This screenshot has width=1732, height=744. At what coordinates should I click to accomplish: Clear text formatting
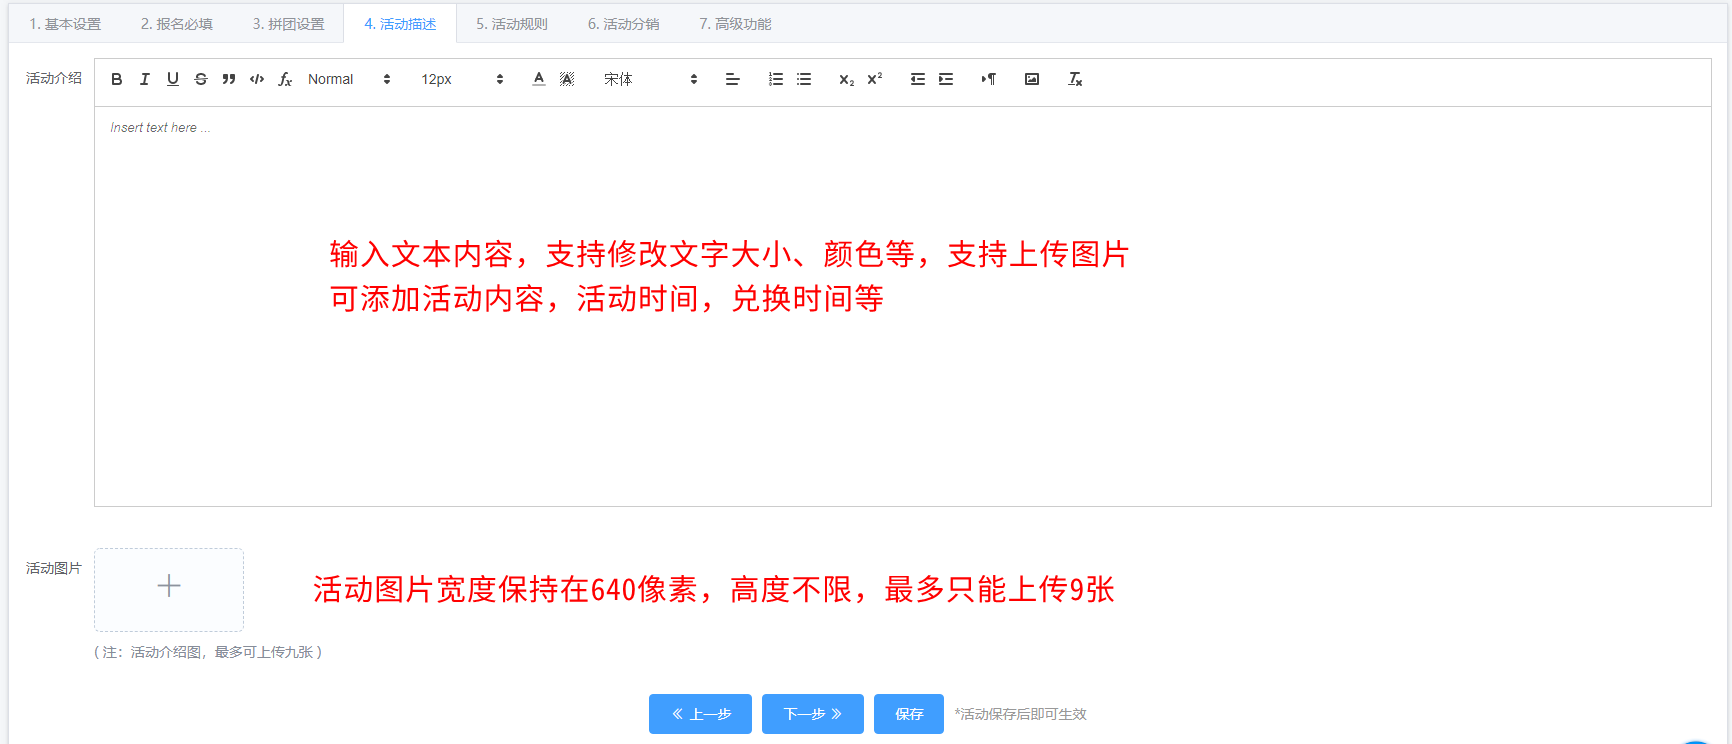1075,79
